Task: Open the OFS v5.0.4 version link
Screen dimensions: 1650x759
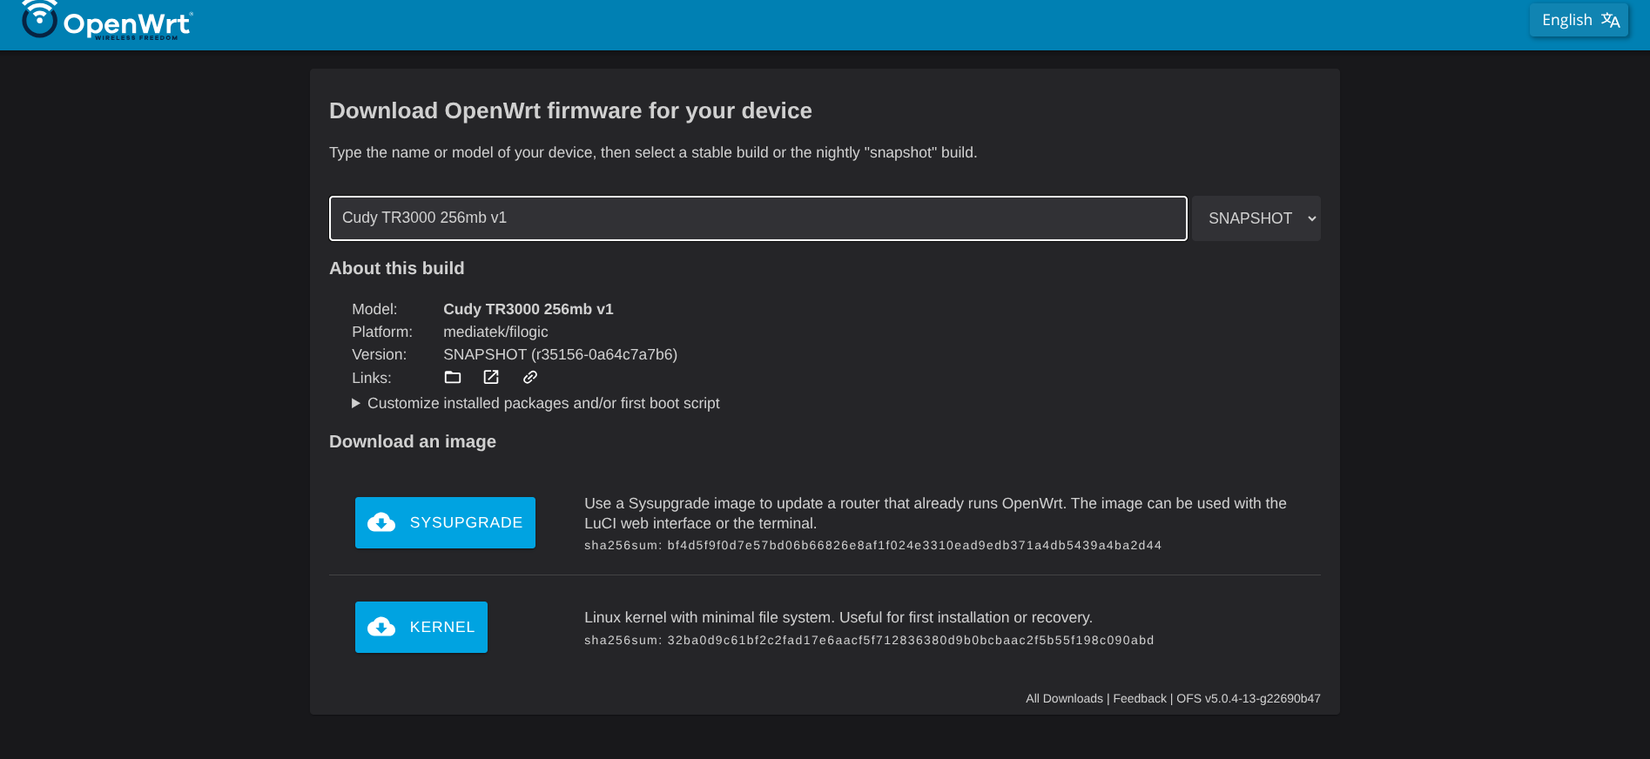Action: [1248, 699]
